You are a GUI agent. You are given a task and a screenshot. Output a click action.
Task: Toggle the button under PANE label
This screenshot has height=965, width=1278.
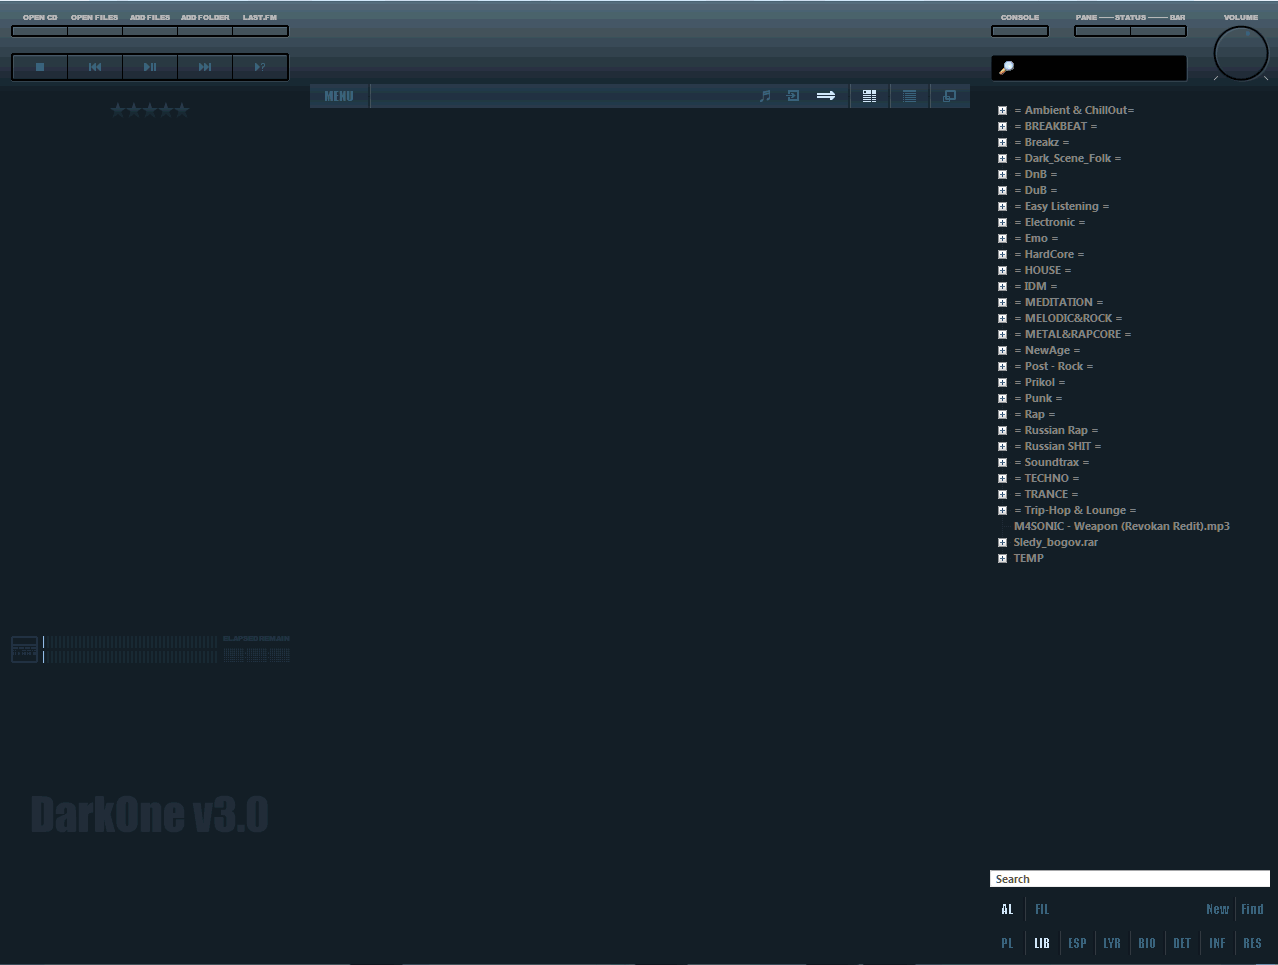click(x=1102, y=31)
